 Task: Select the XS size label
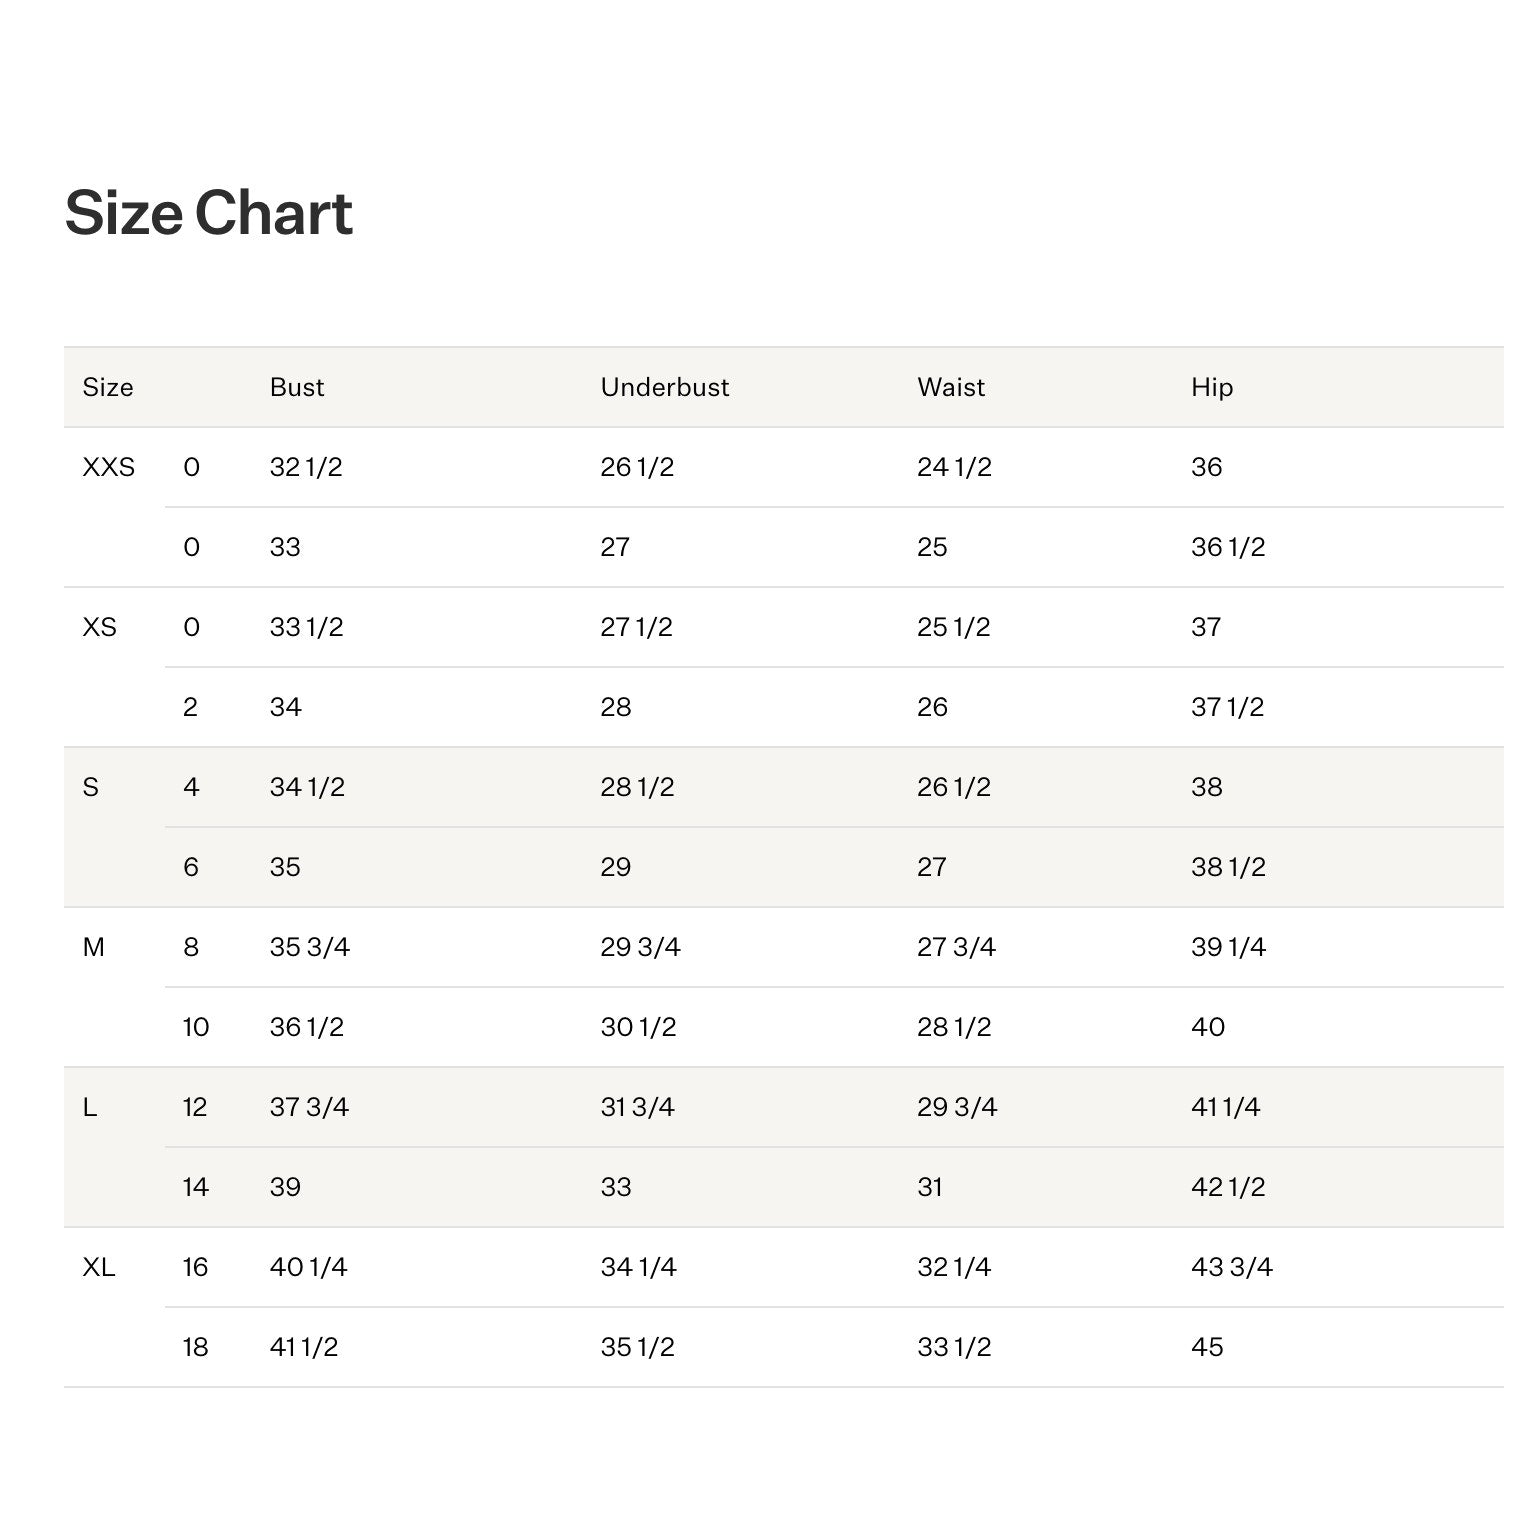tap(100, 627)
